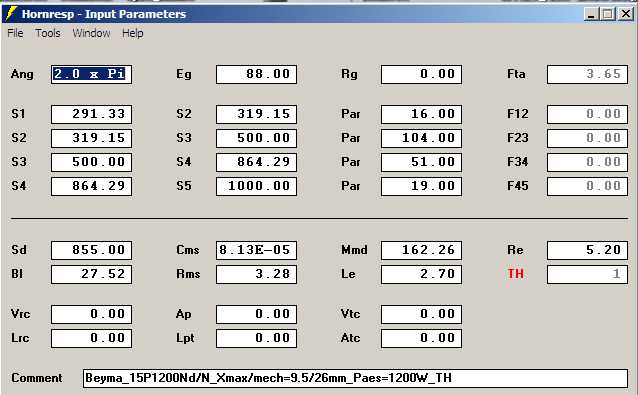Open the Help menu
This screenshot has width=638, height=395.
(133, 33)
